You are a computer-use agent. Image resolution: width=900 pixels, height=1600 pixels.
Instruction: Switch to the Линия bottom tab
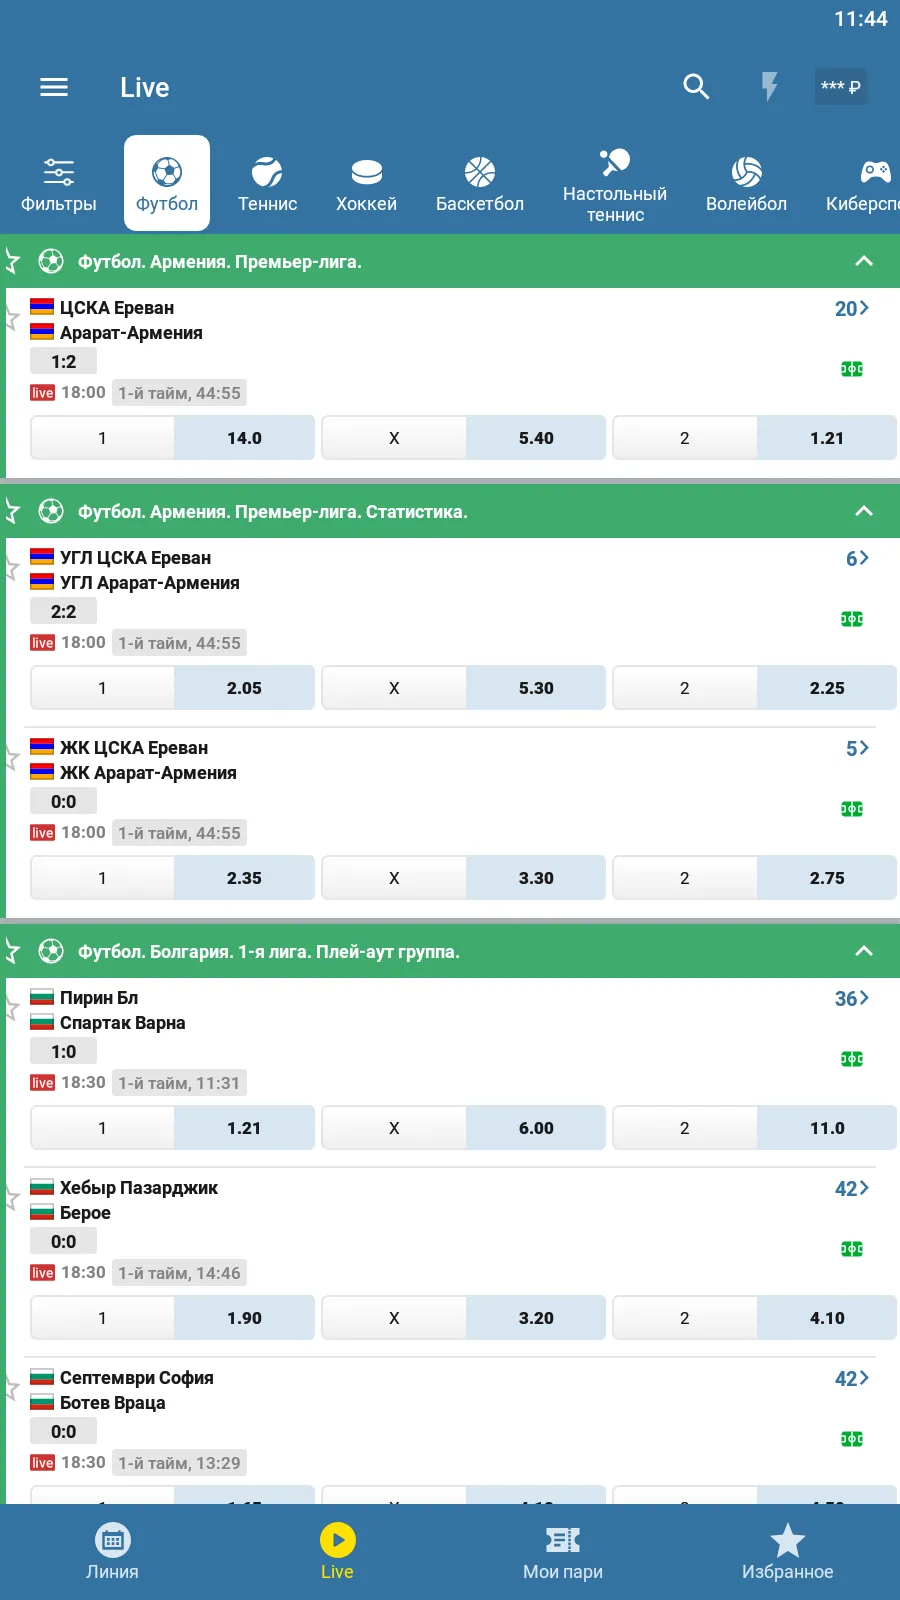[x=112, y=1552]
